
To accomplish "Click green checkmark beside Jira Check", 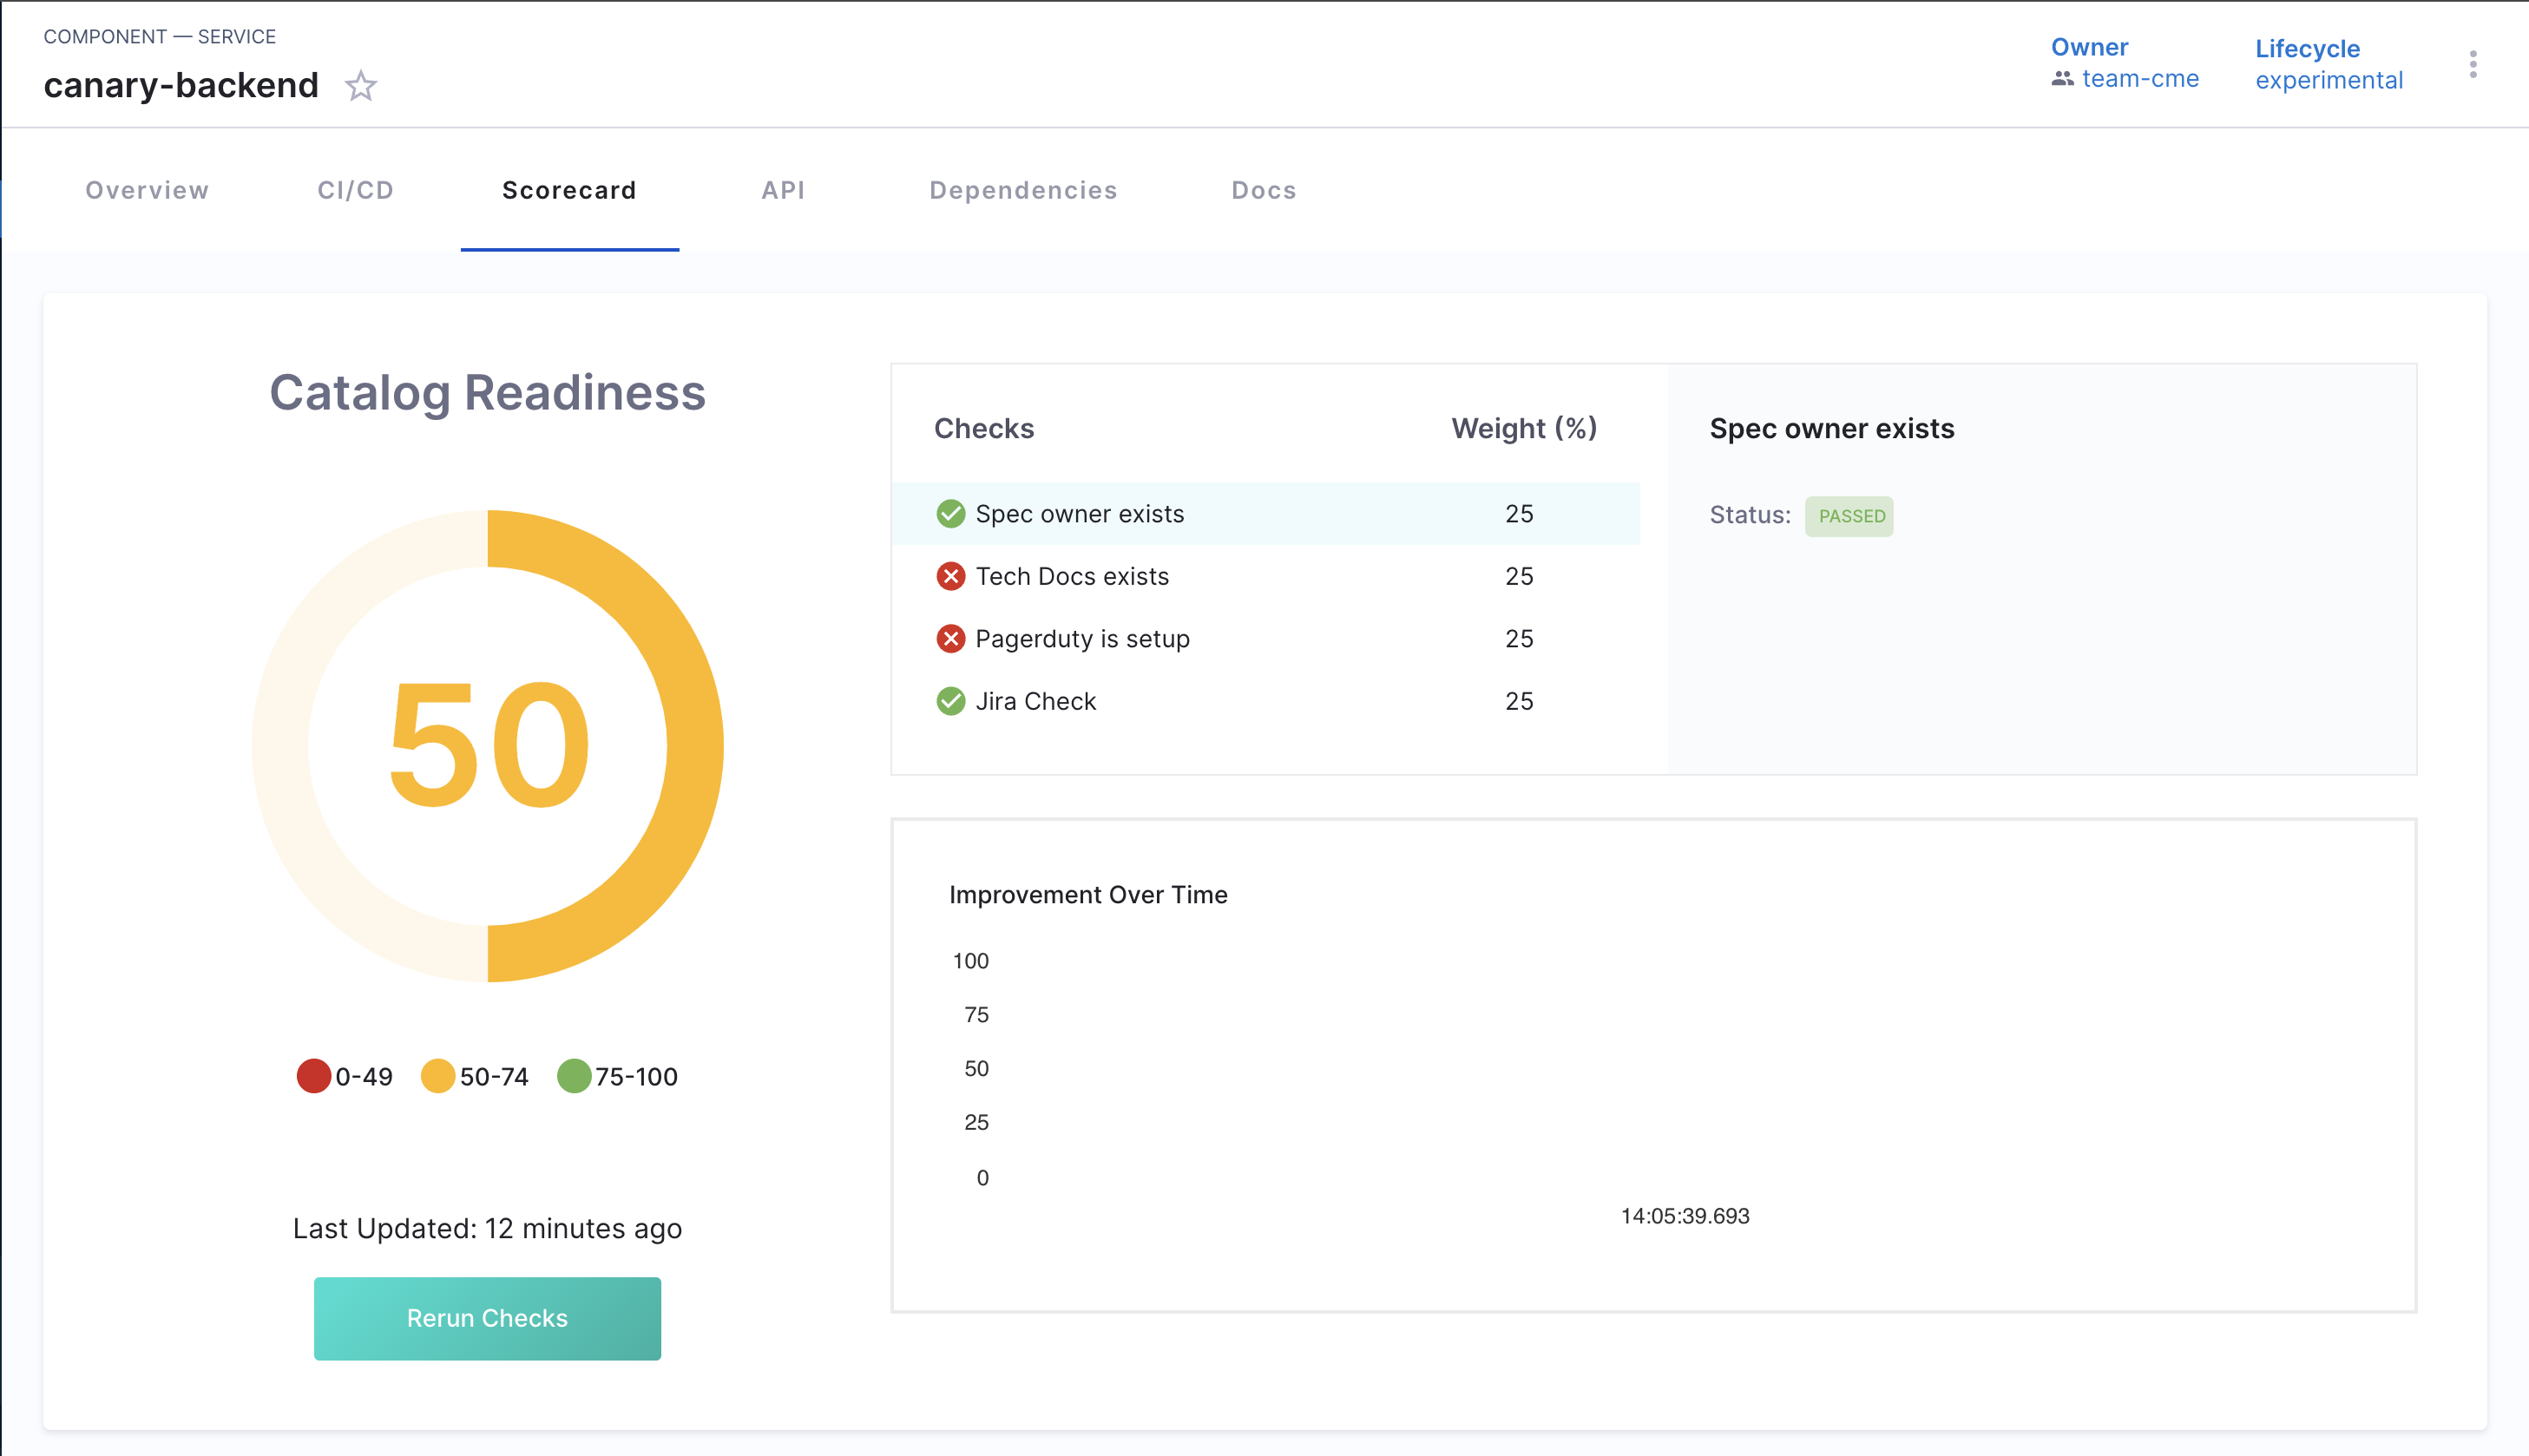I will click(950, 701).
